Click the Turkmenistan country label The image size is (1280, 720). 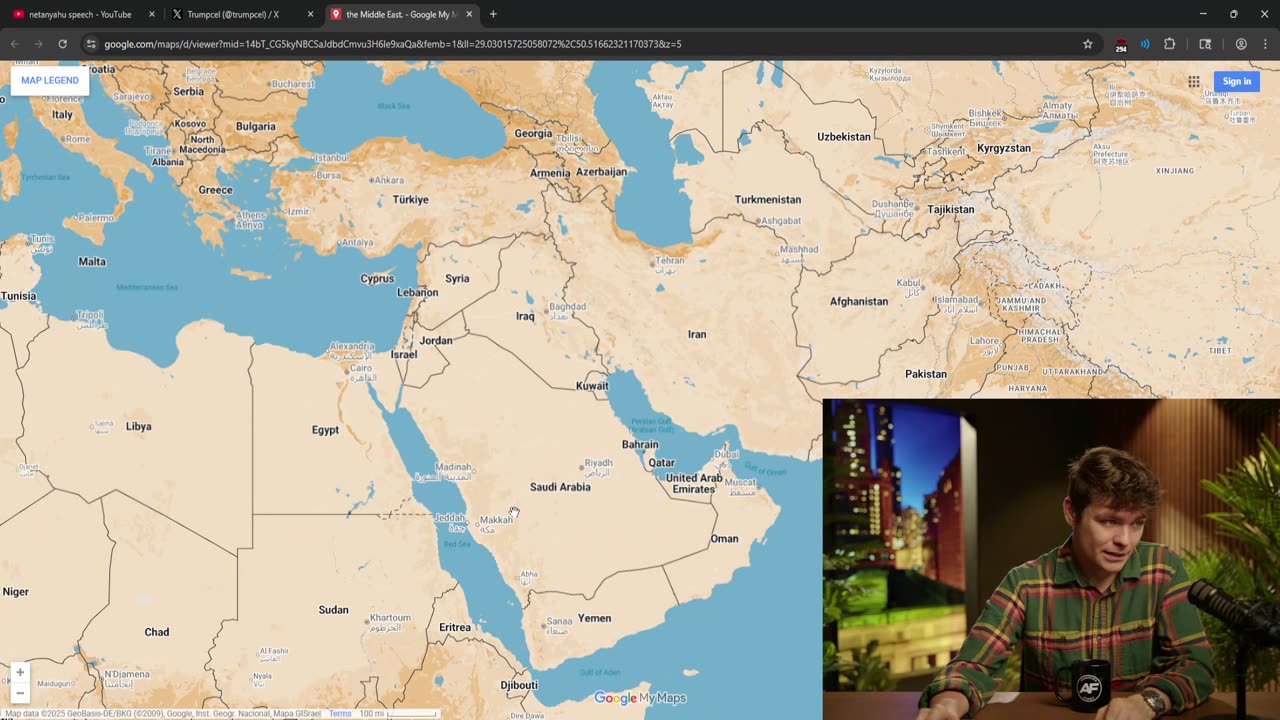768,199
